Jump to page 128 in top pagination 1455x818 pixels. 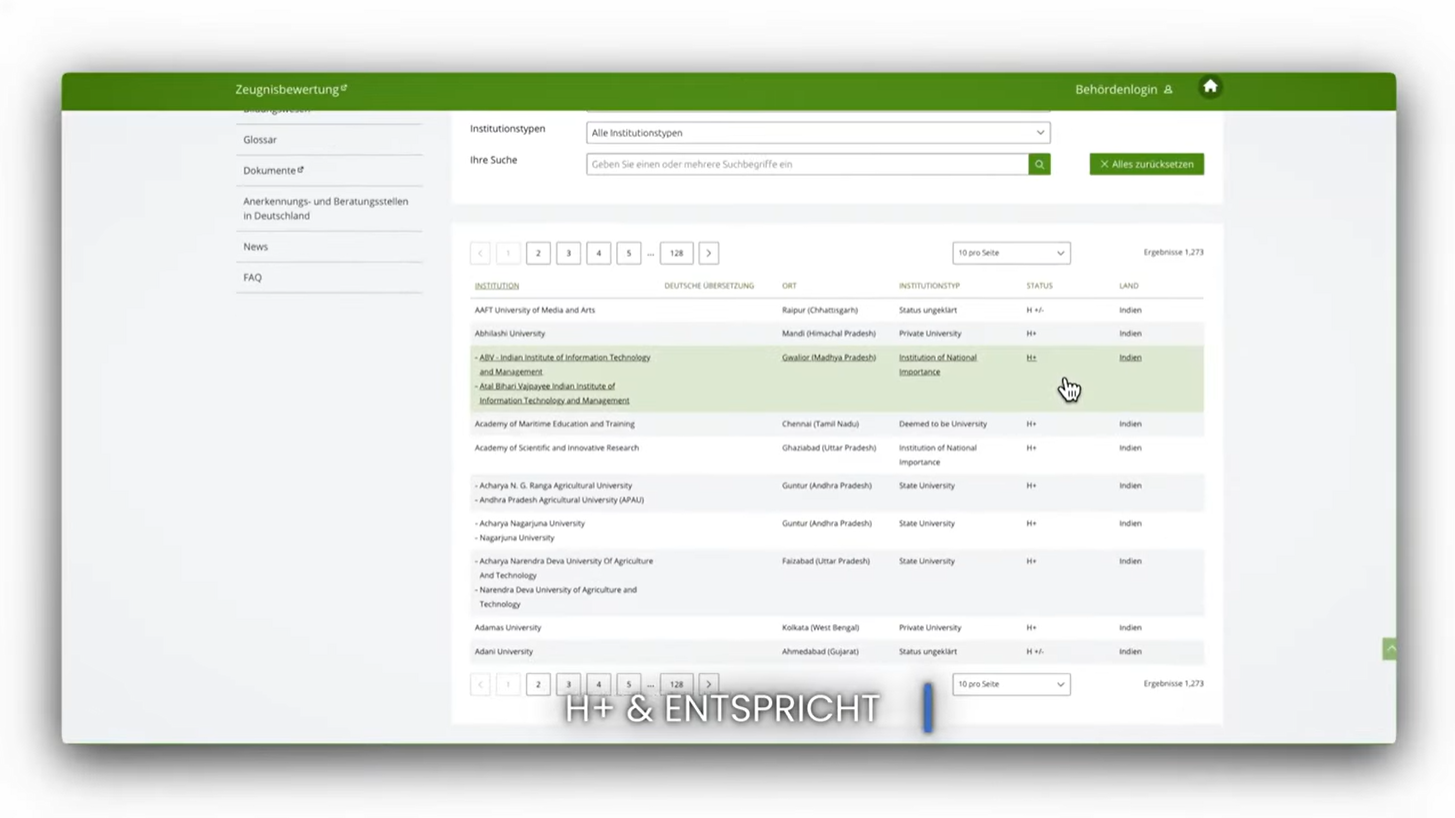tap(676, 253)
